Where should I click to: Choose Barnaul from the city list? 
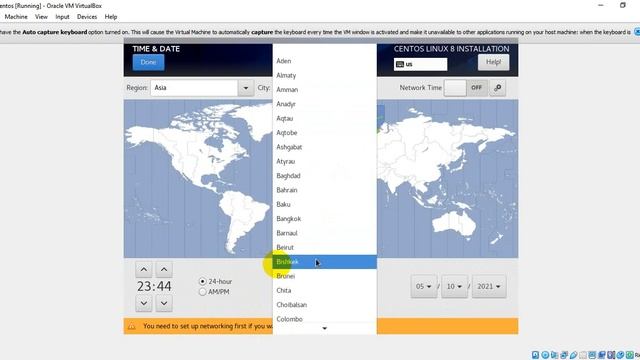pos(324,233)
